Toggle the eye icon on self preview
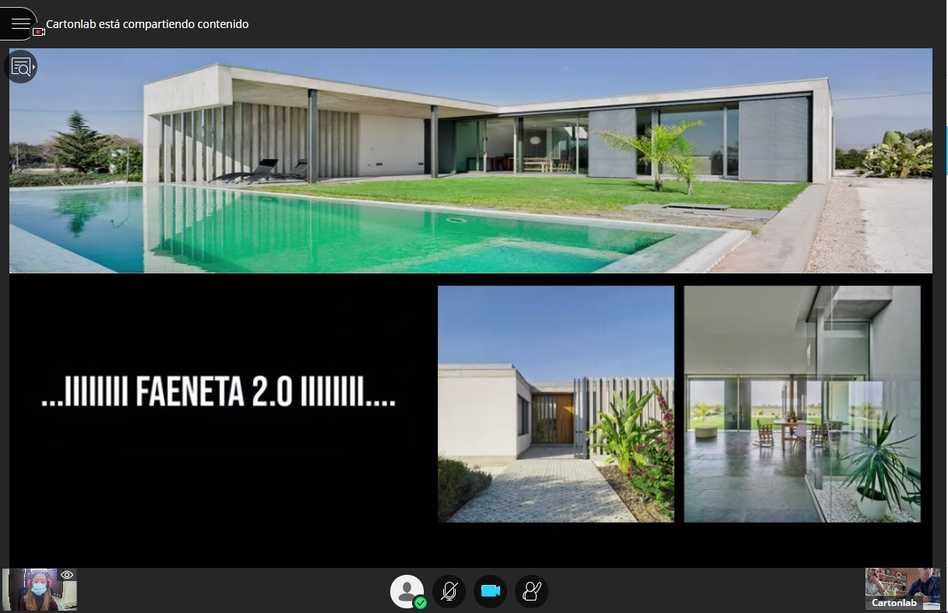This screenshot has height=613, width=948. tap(67, 575)
